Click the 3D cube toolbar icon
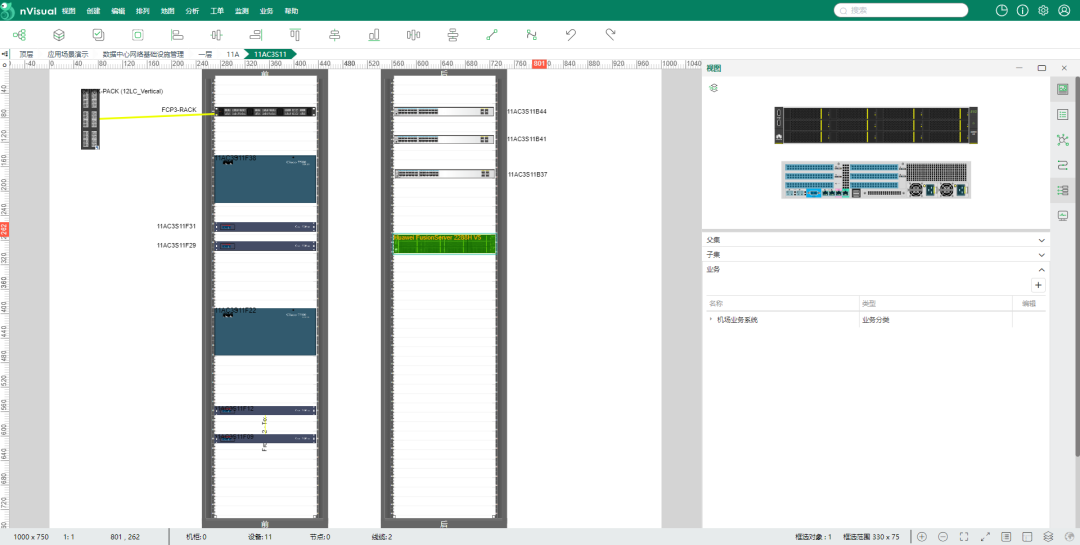The height and width of the screenshot is (545, 1080). point(59,34)
